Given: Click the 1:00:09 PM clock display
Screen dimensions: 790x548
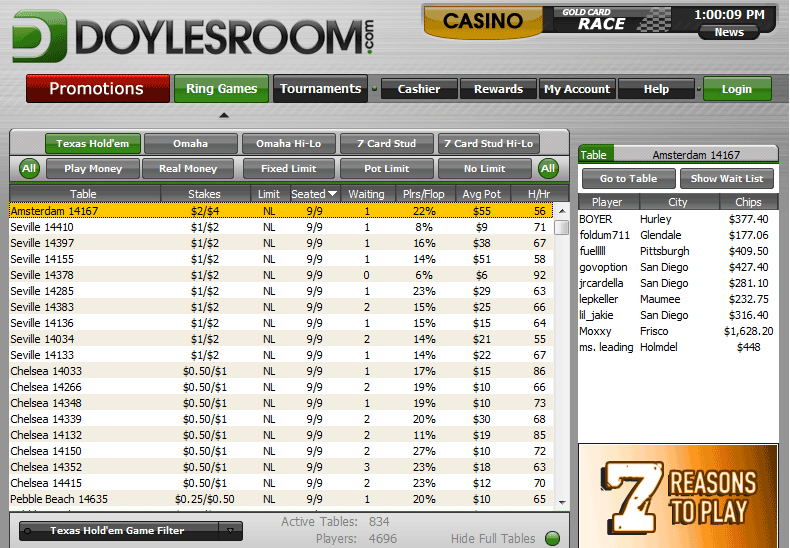Looking at the screenshot, I should tap(729, 15).
